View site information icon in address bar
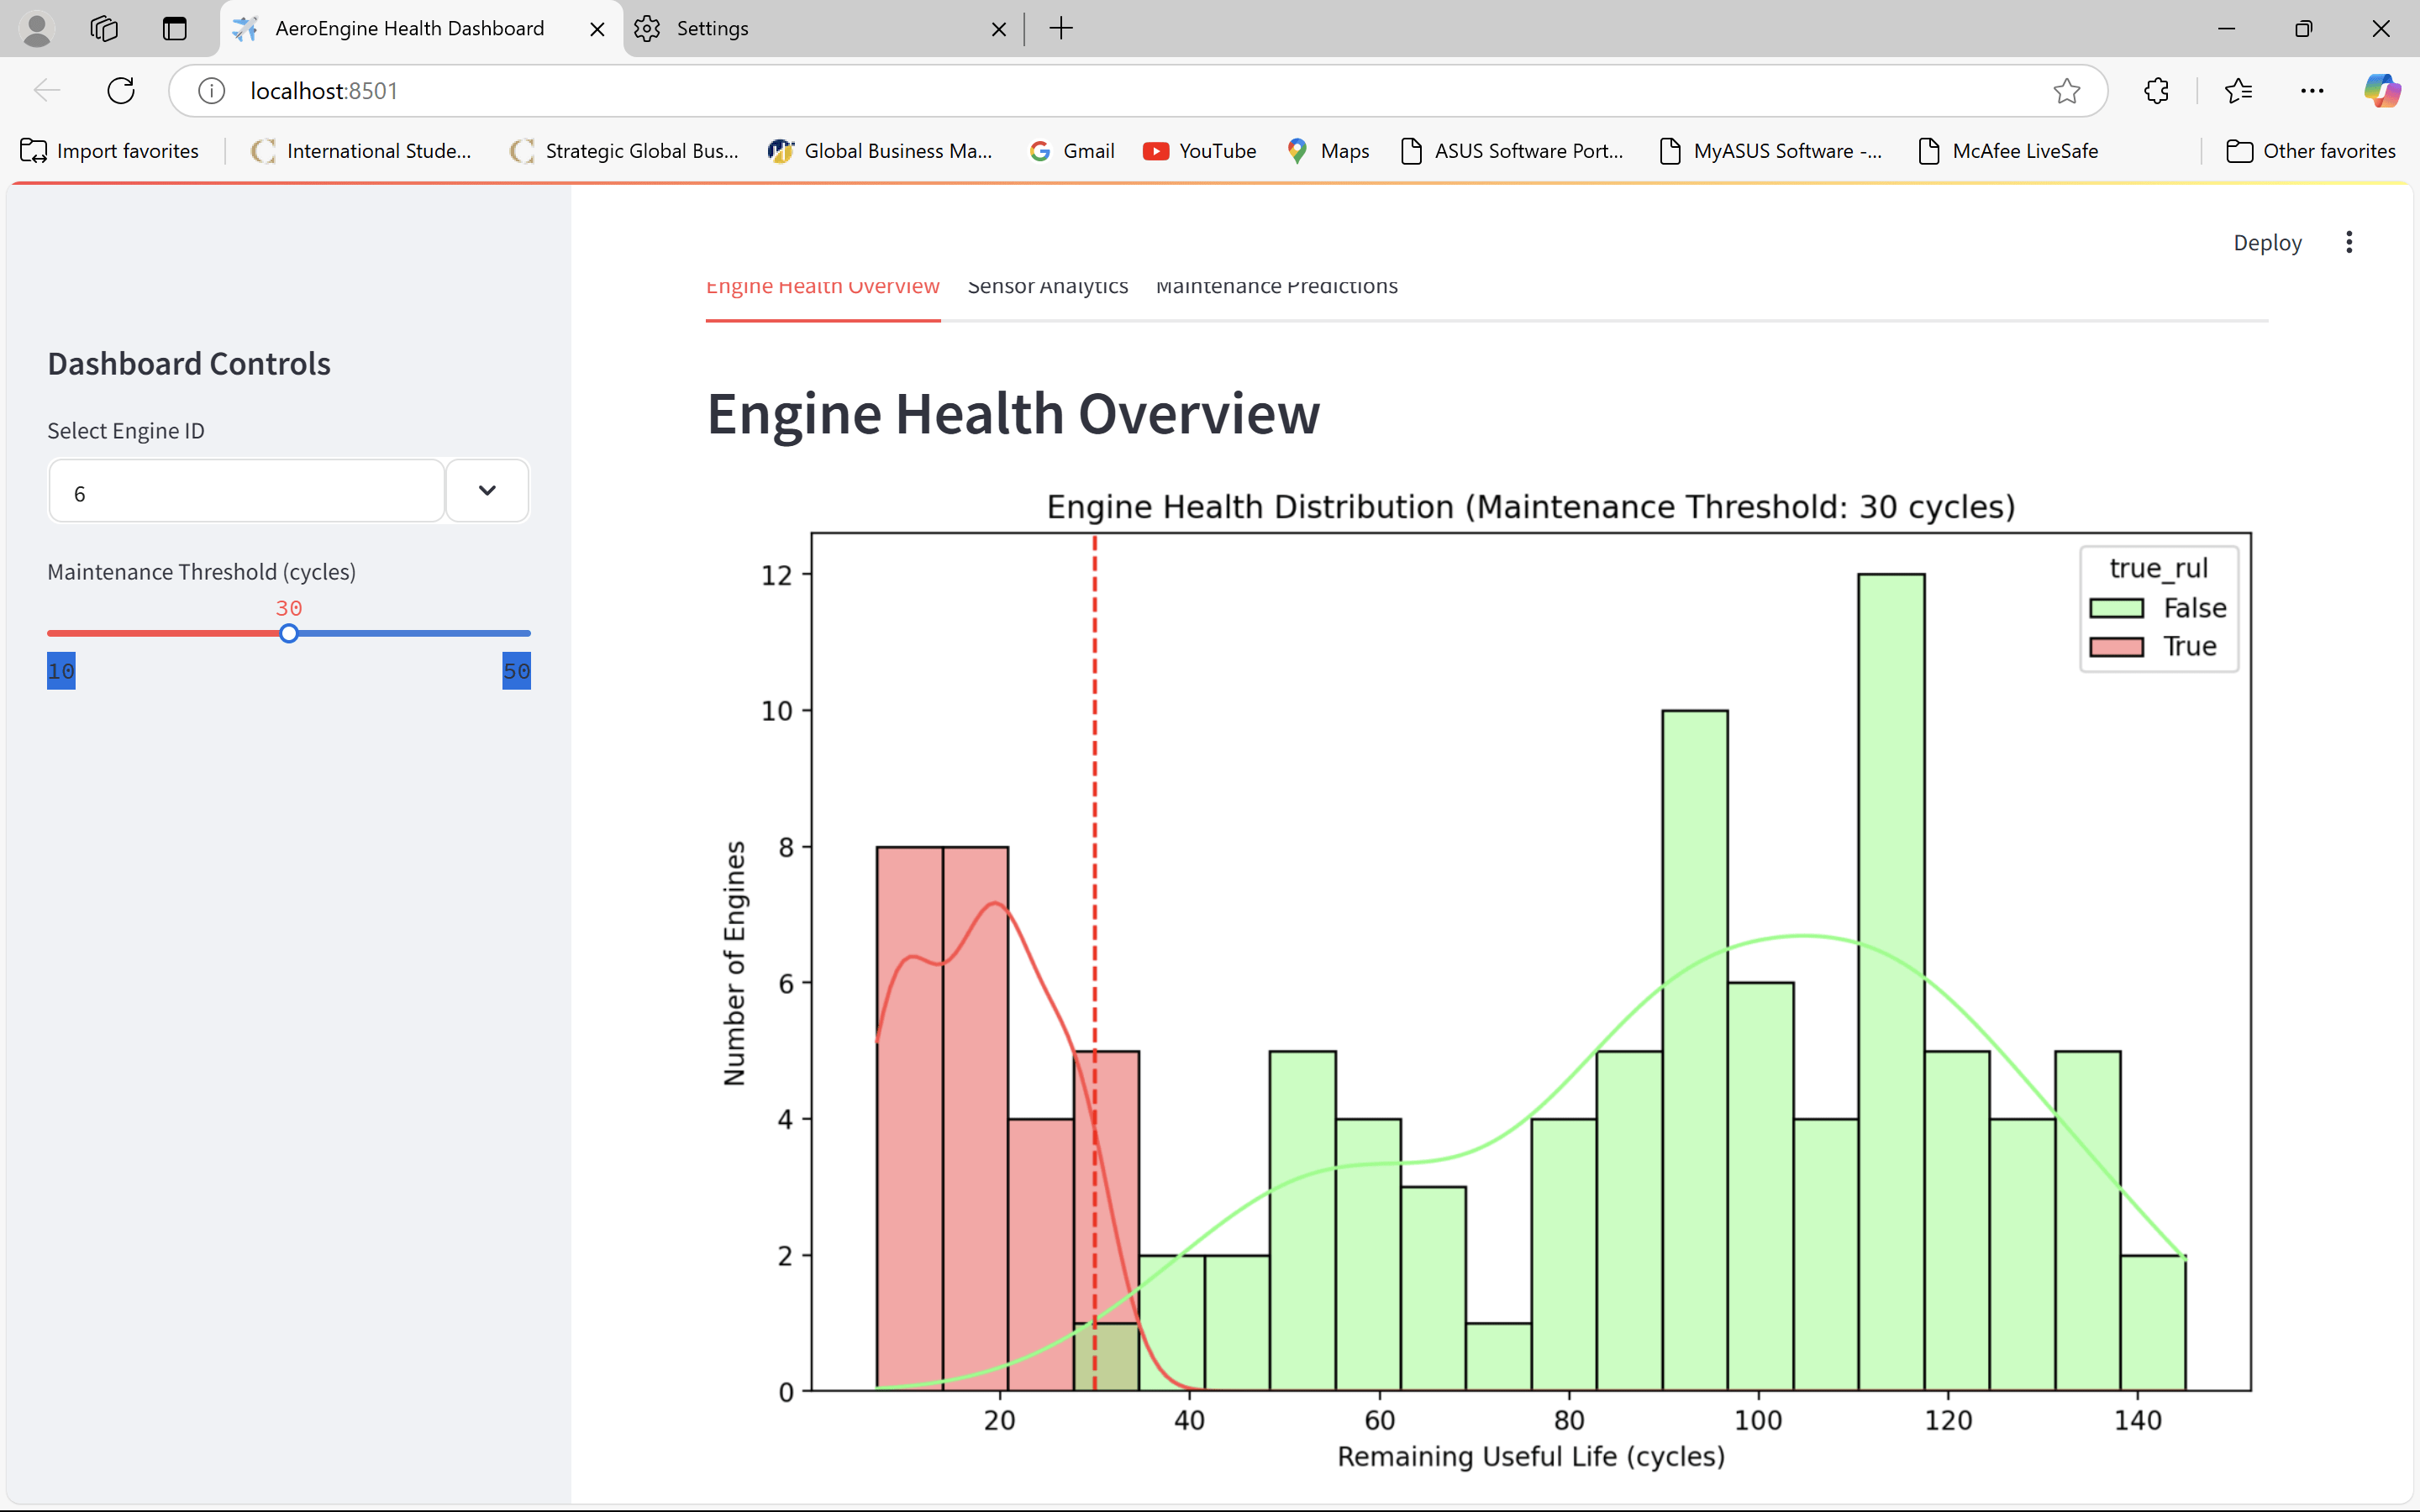Image resolution: width=2420 pixels, height=1512 pixels. 211,91
